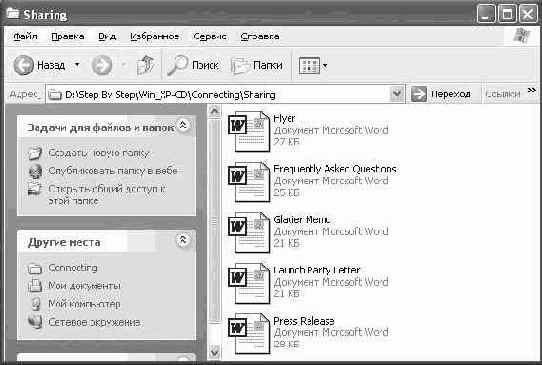542x365 pixels.
Task: Open the Избранное menu
Action: (x=155, y=36)
